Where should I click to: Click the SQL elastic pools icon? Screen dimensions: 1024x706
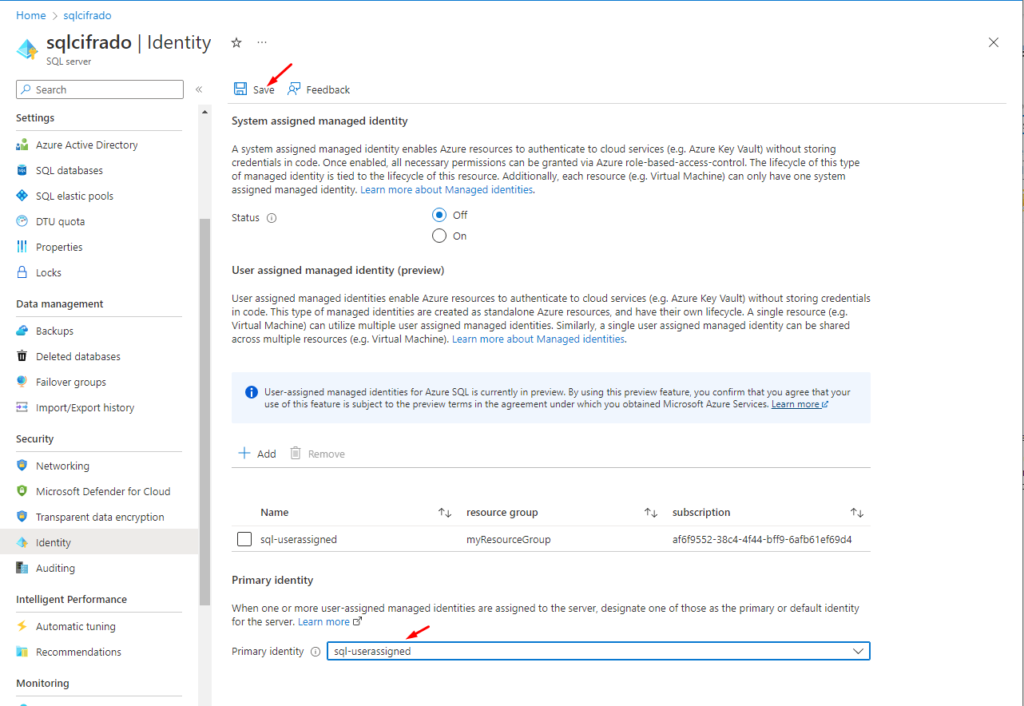pyautogui.click(x=22, y=195)
